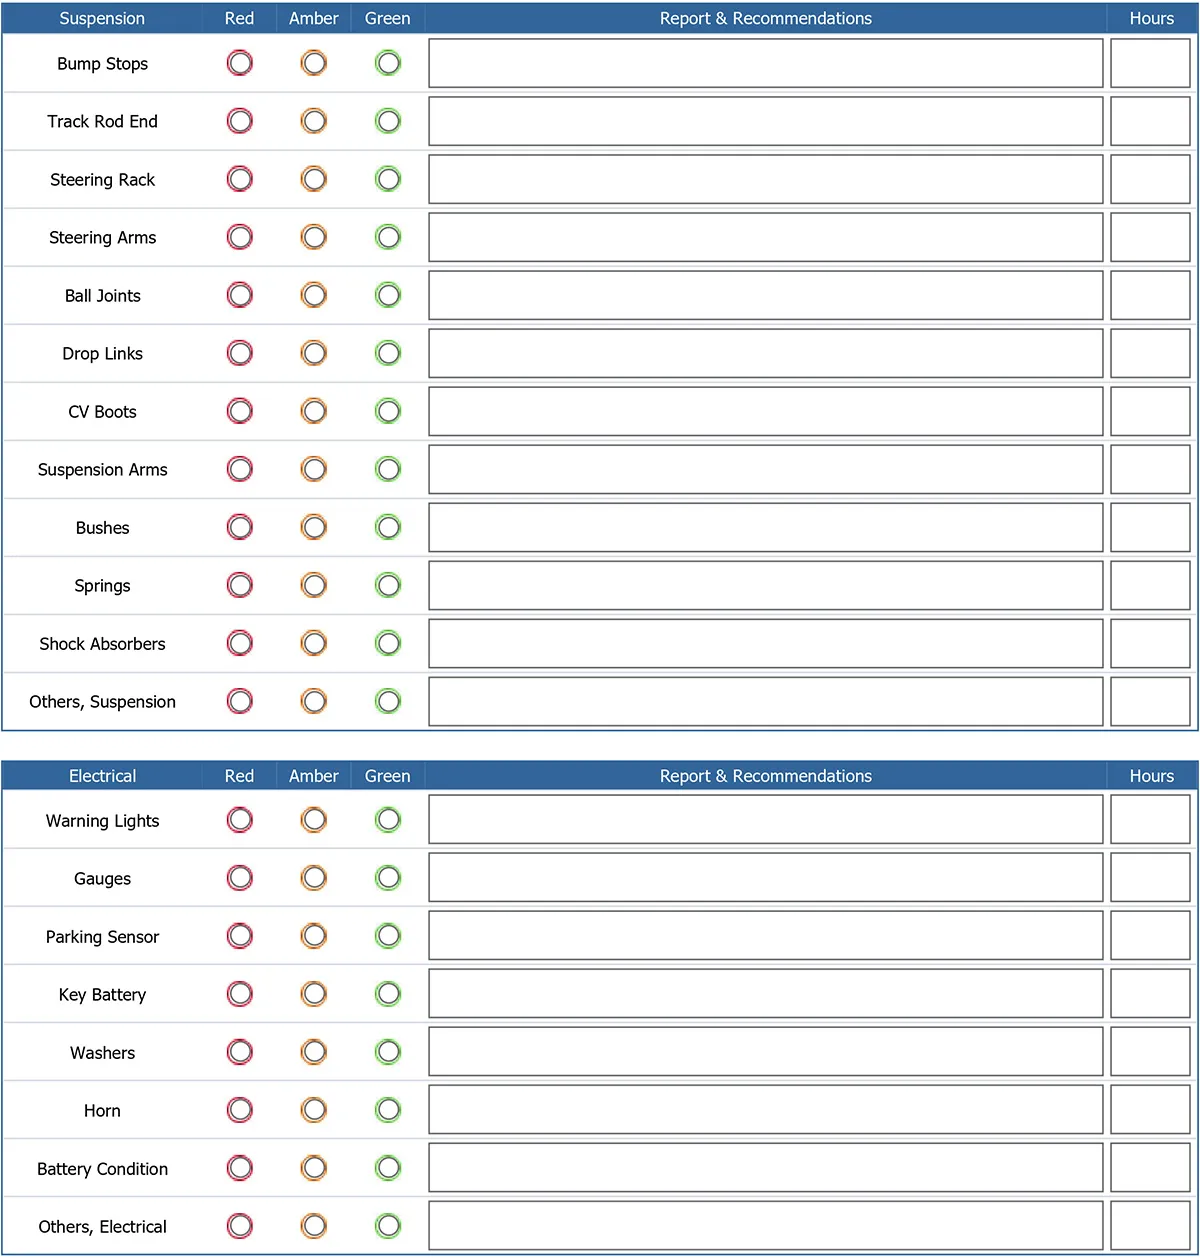Screen dimensions: 1200x1258
Task: Mark Track Rod End as Amber
Action: pos(314,121)
